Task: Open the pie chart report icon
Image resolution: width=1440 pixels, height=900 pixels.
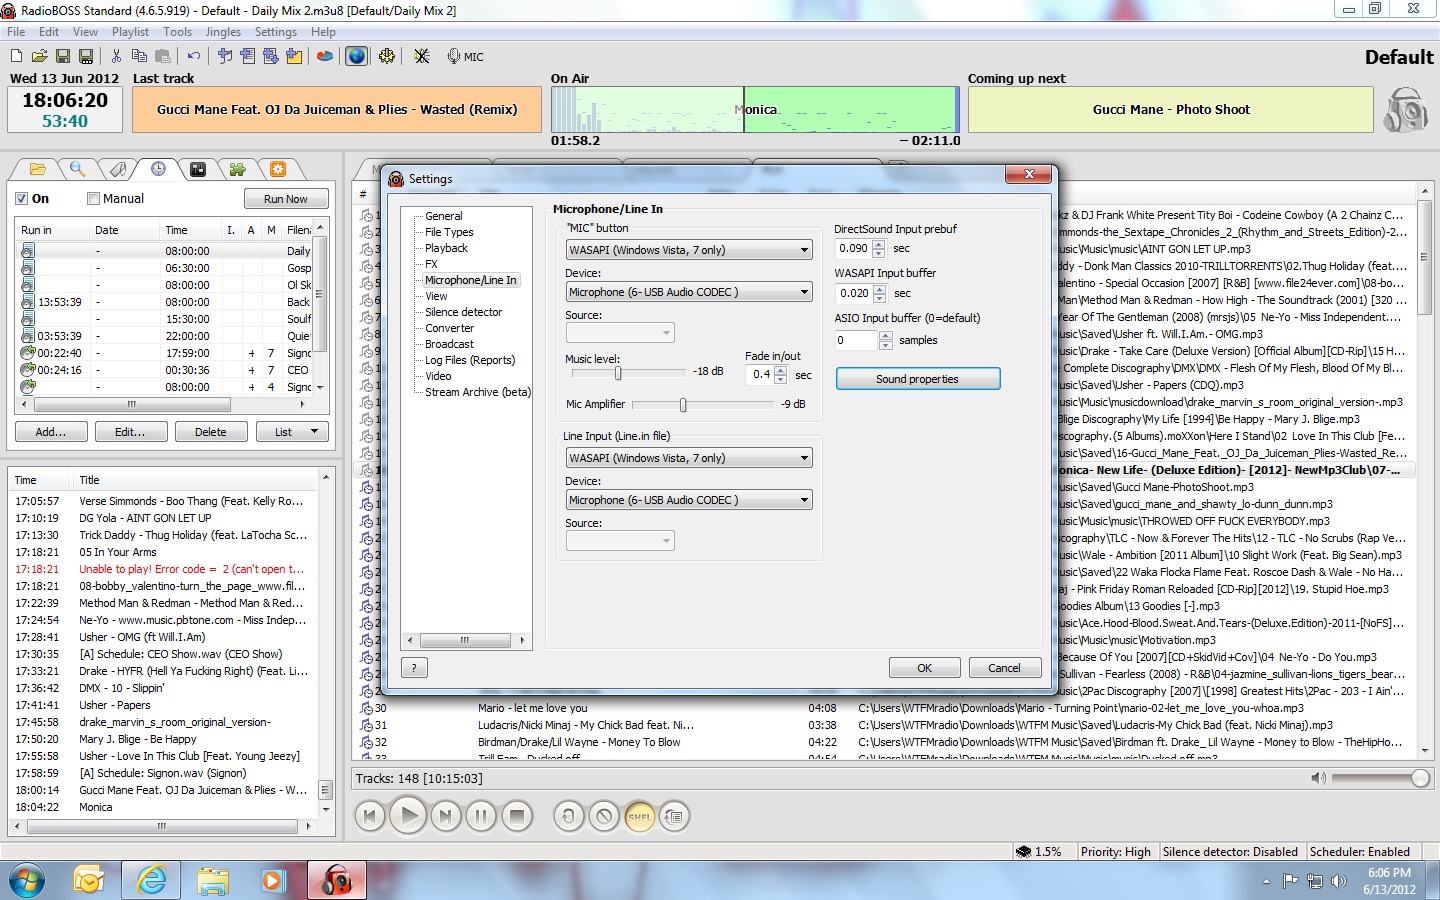Action: (x=324, y=56)
